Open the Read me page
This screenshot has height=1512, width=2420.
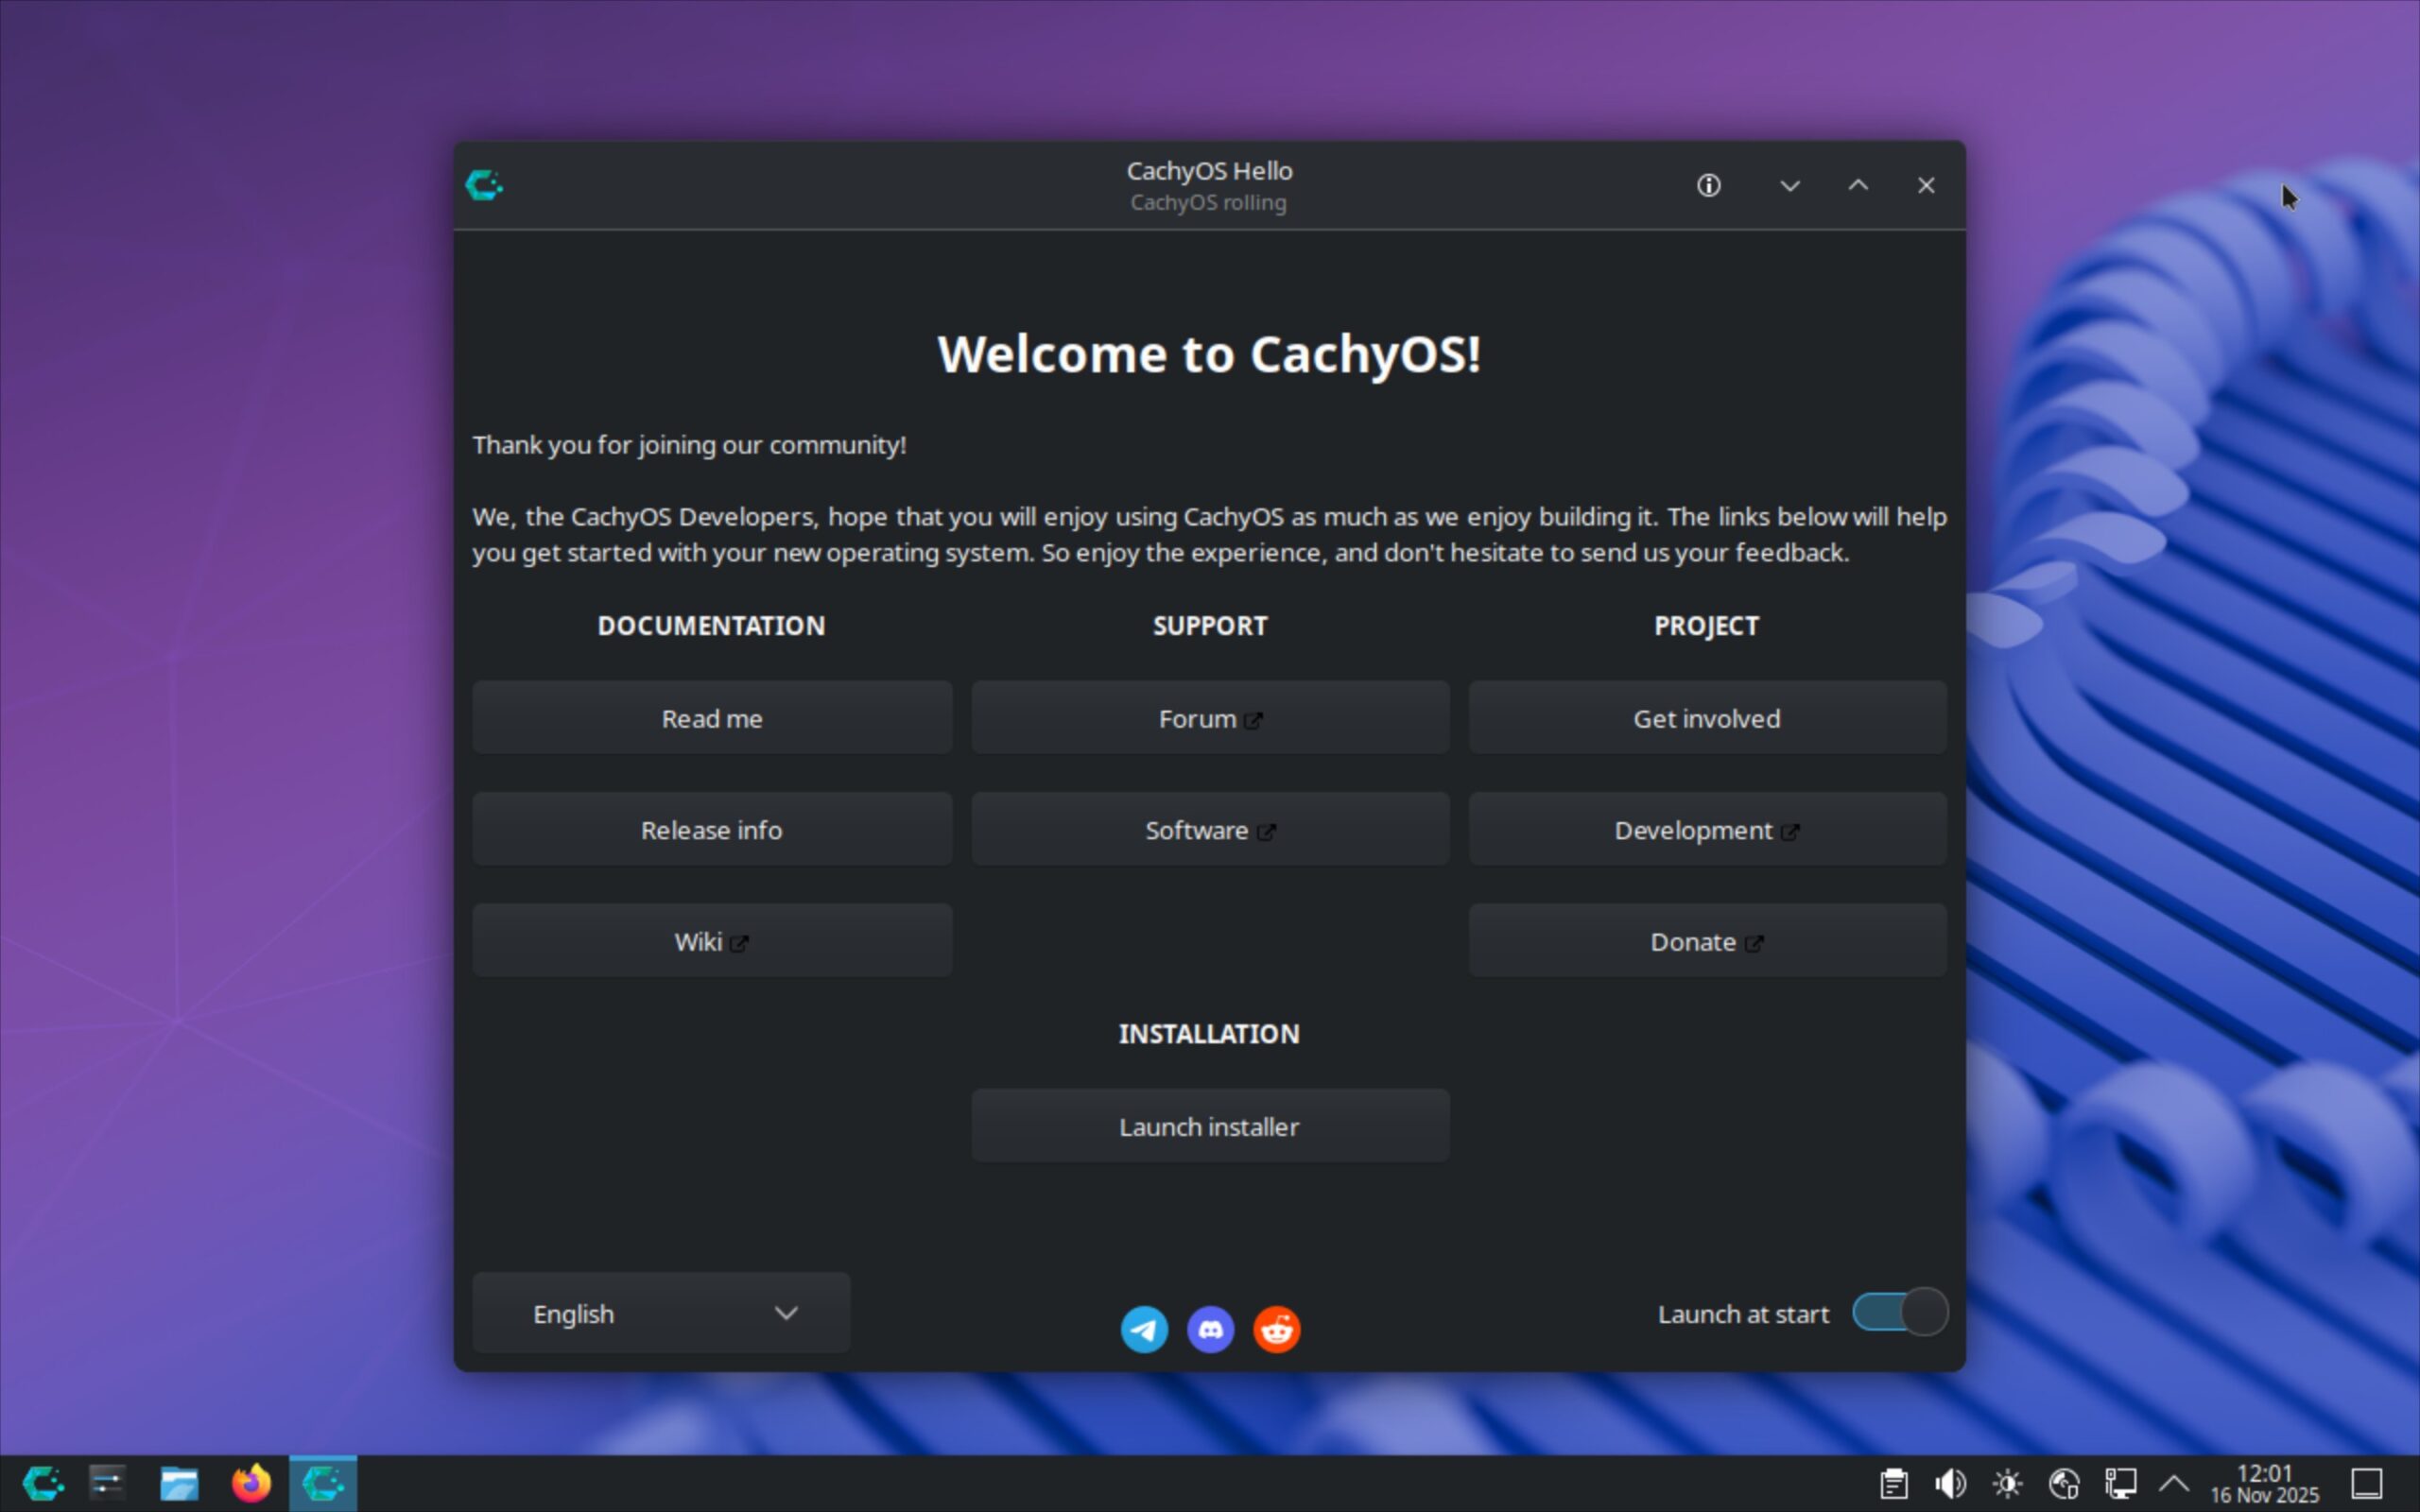click(711, 718)
